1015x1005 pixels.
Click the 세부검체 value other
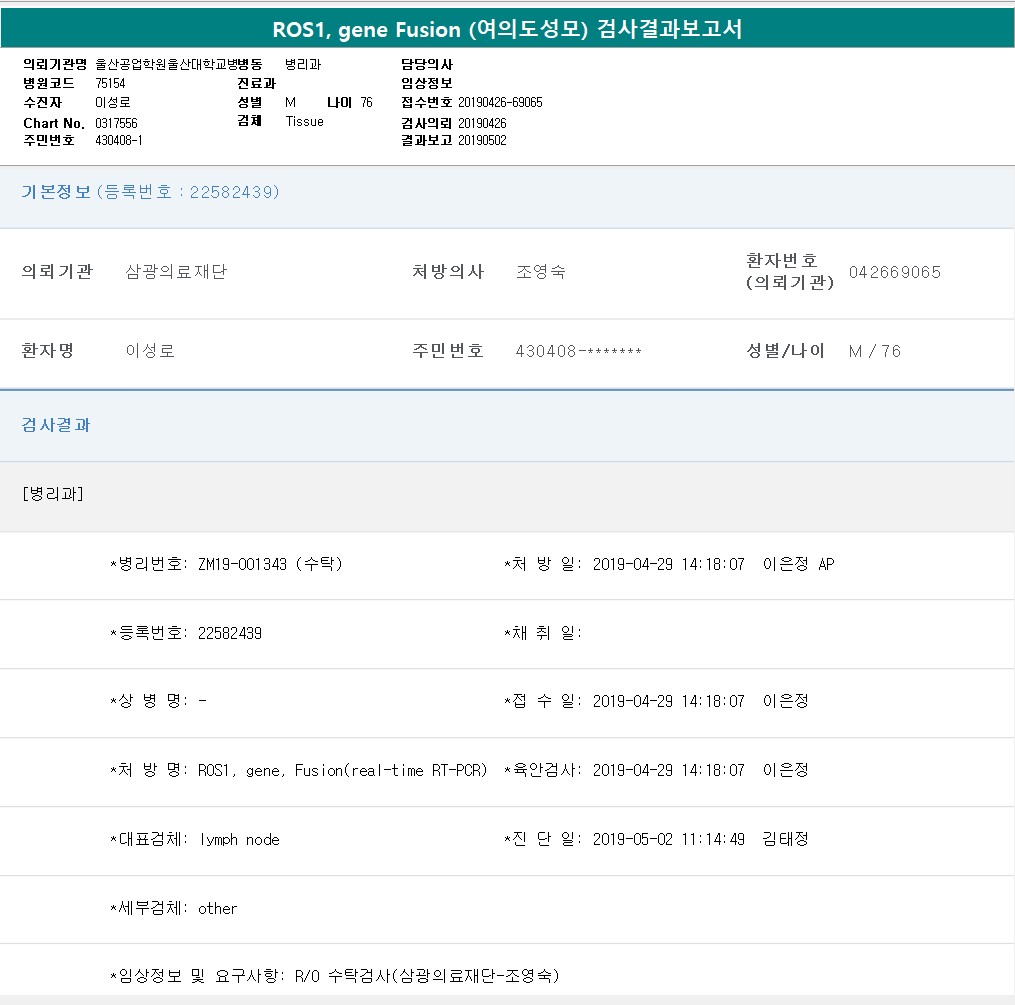(x=217, y=908)
